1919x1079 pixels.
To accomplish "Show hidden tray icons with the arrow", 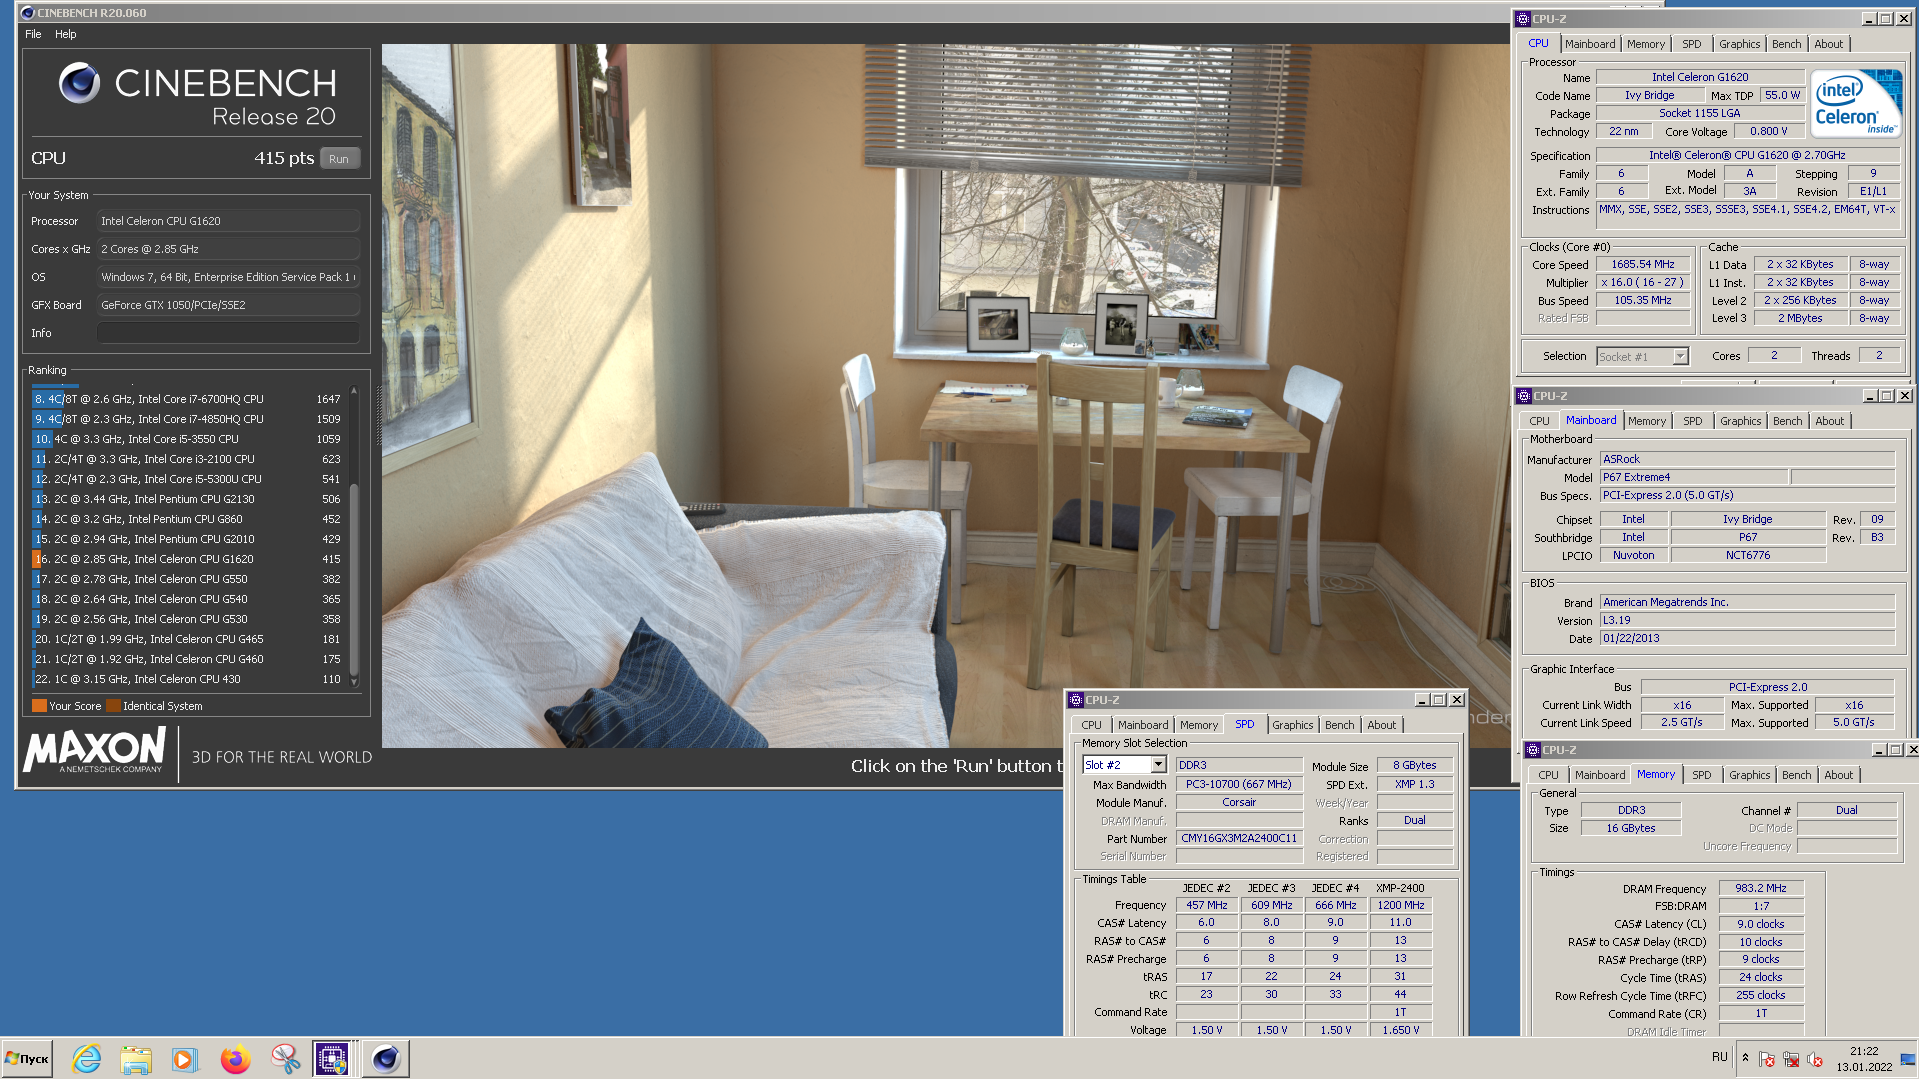I will click(x=1745, y=1058).
